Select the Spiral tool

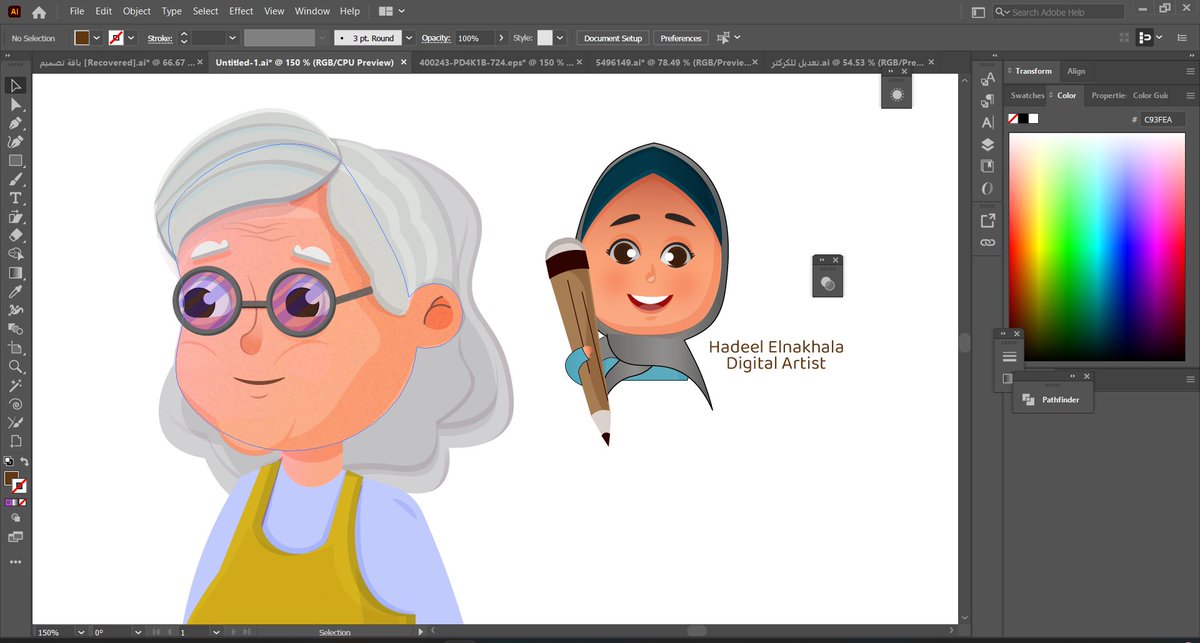coord(15,404)
